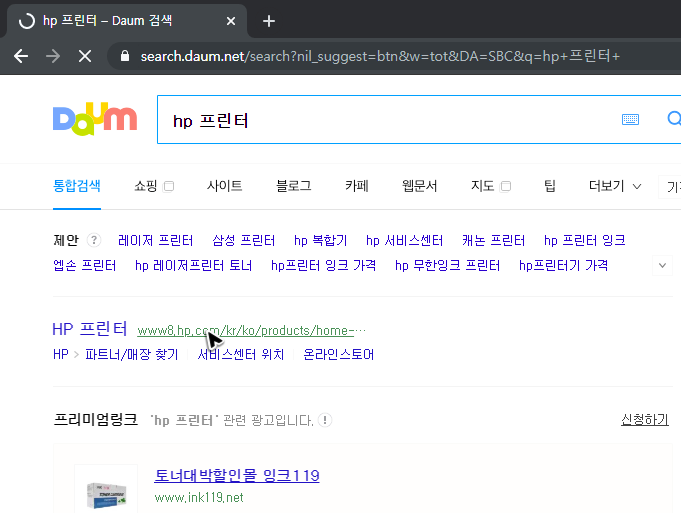
Task: Click the site padlock icon
Action: coord(125,56)
